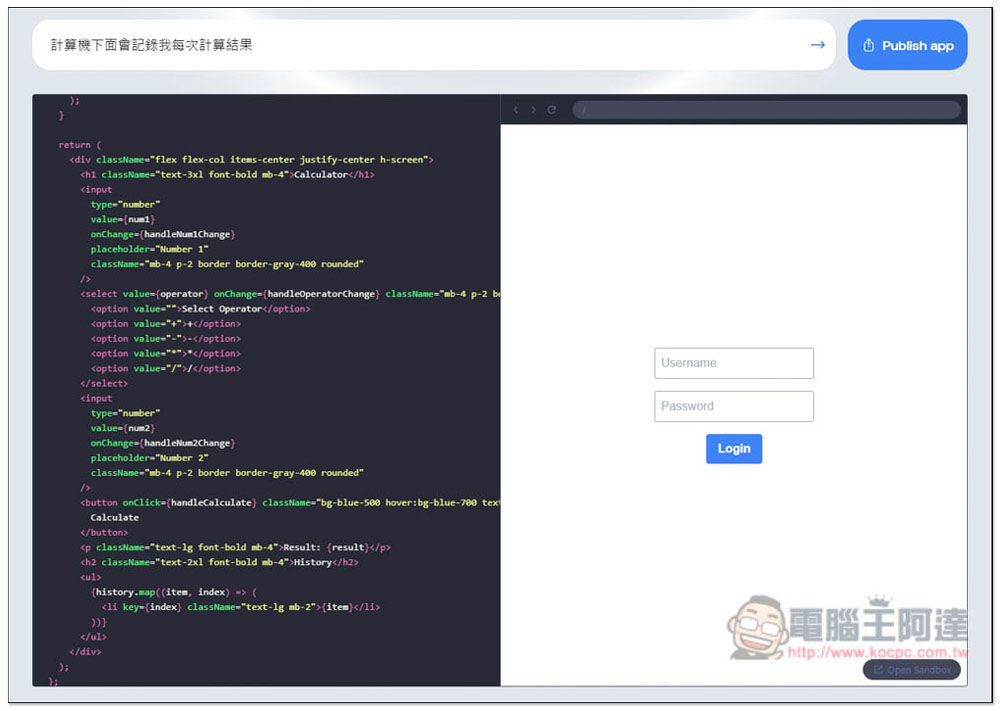Go forward in the preview browser
This screenshot has height=711, width=1000.
pyautogui.click(x=533, y=110)
